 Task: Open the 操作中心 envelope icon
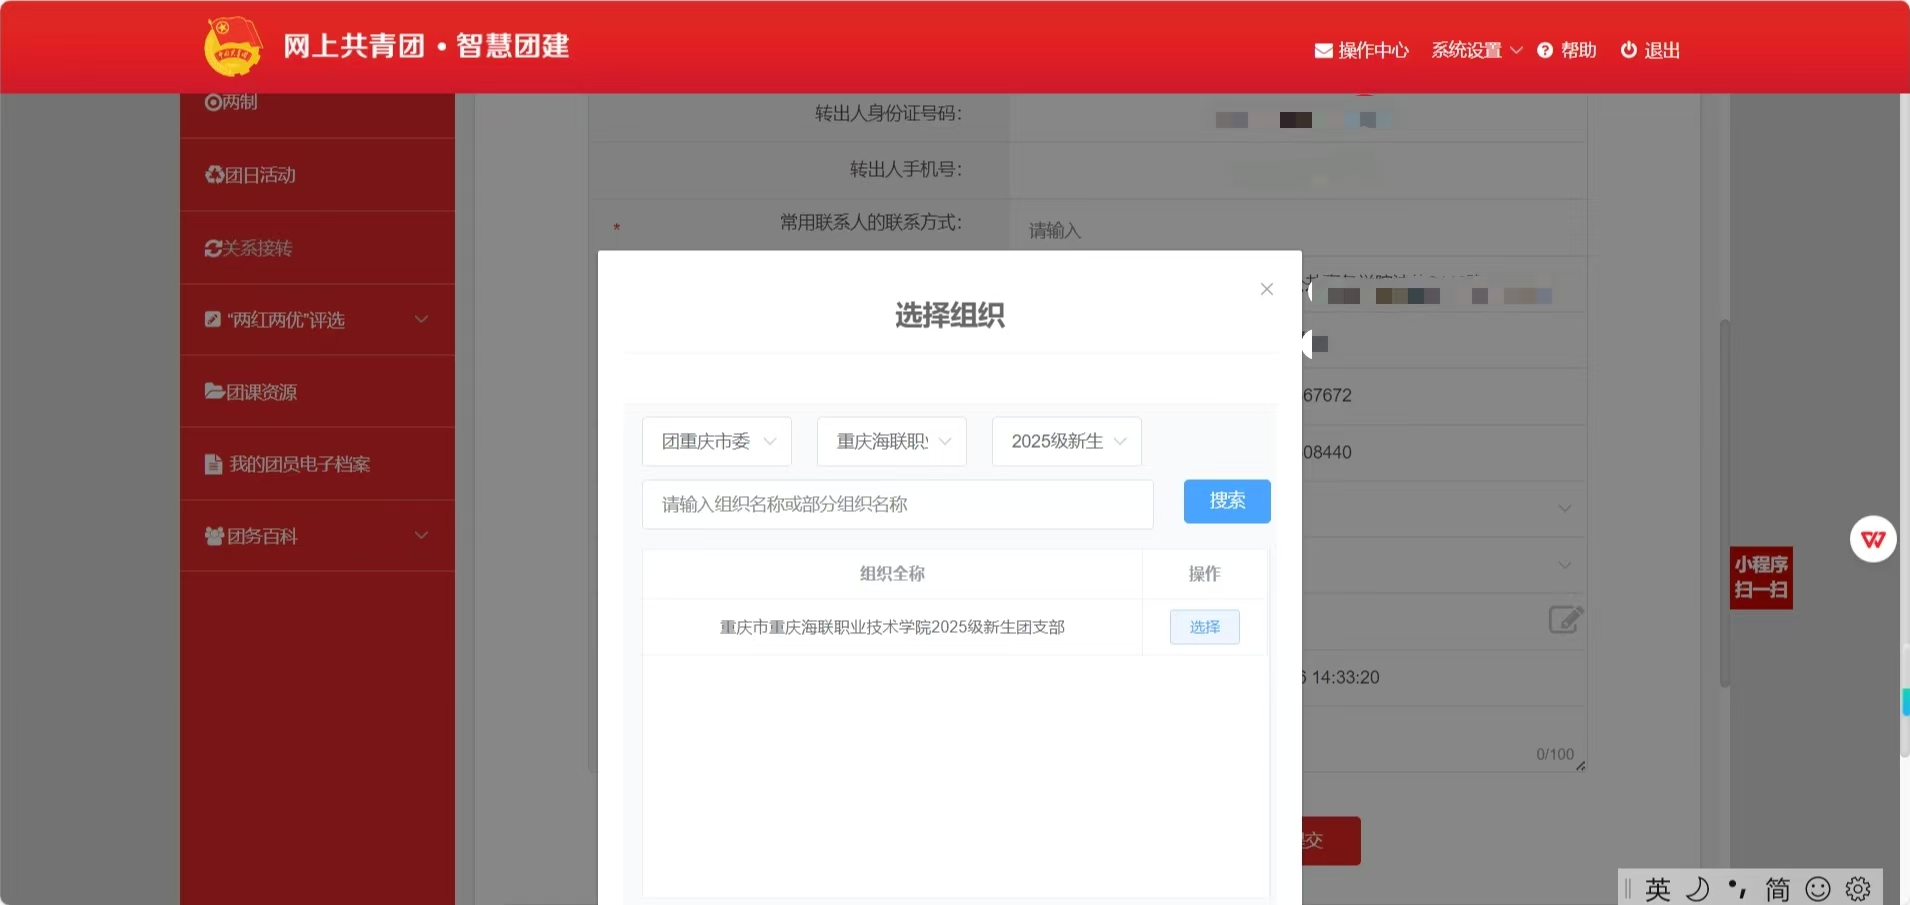click(x=1323, y=51)
